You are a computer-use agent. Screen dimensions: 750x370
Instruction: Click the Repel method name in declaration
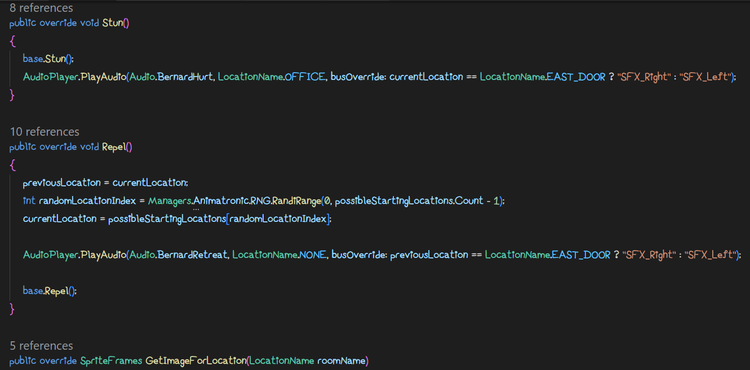tap(114, 147)
